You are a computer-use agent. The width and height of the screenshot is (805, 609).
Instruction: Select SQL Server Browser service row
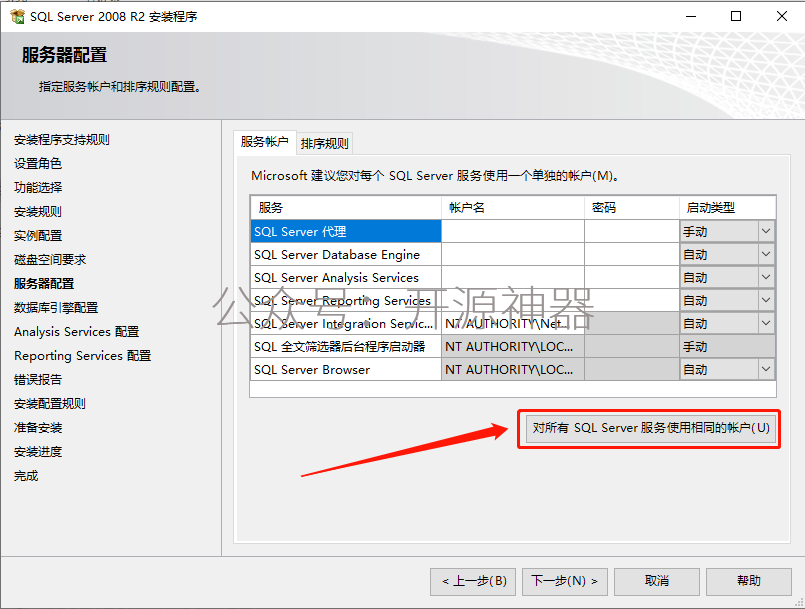point(346,369)
